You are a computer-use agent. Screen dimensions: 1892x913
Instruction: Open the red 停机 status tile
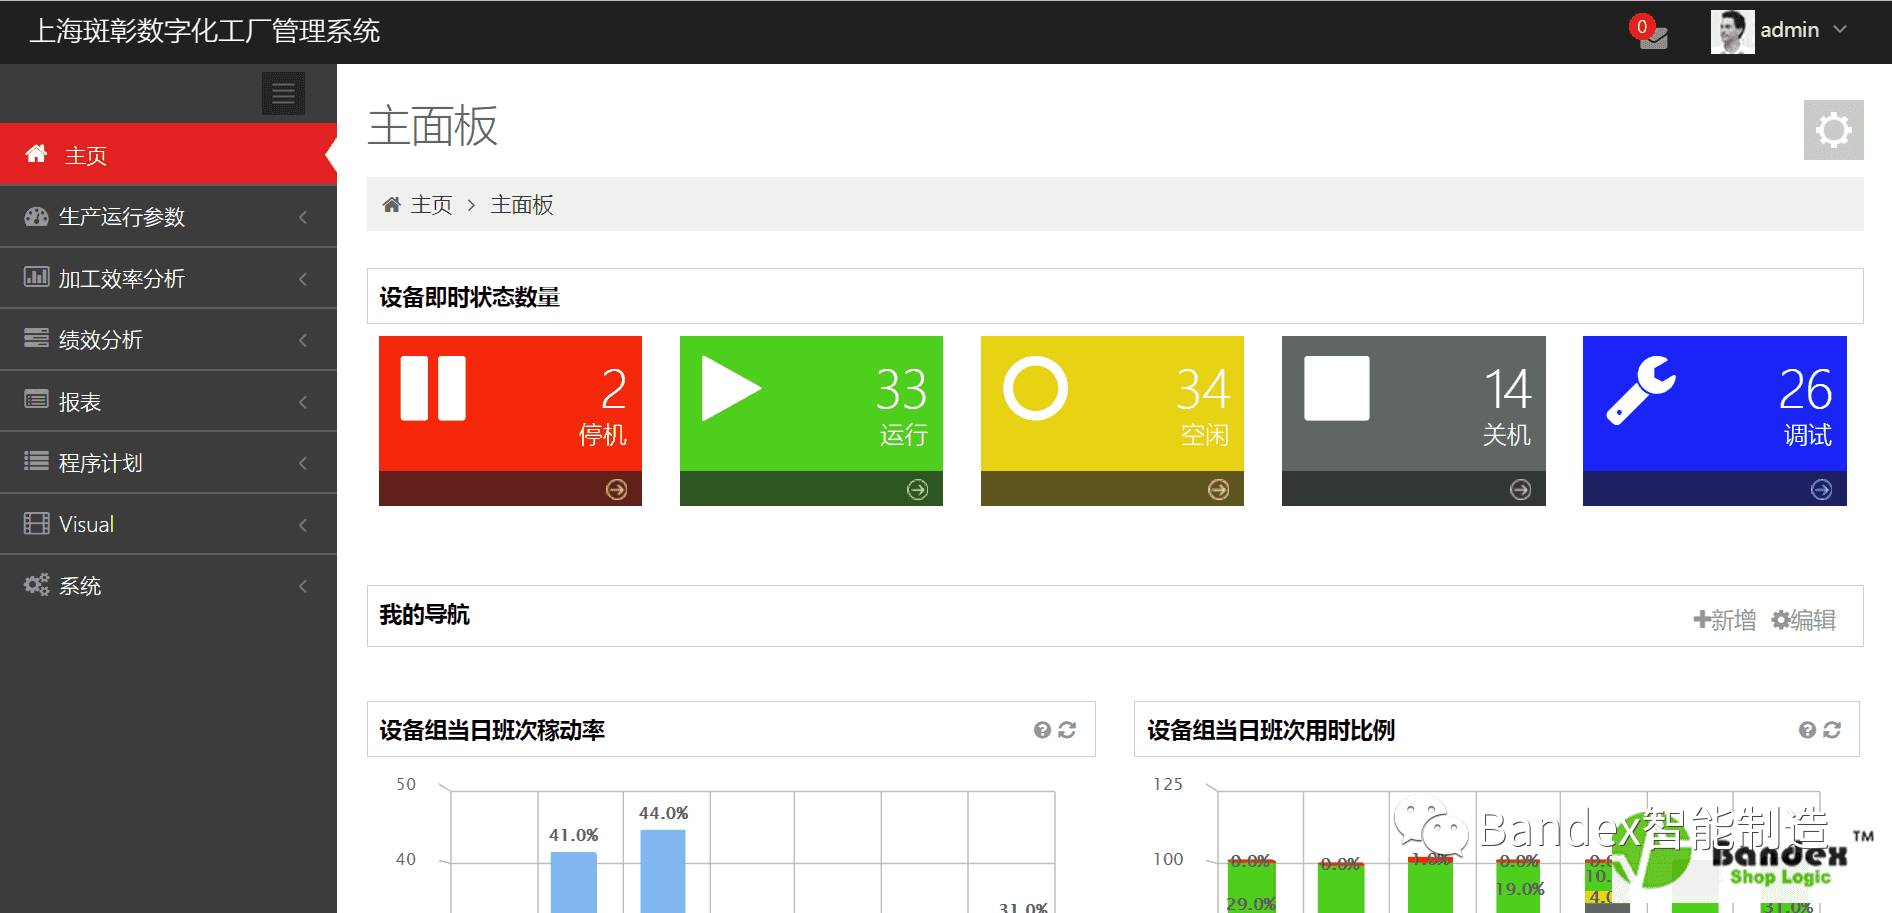tap(510, 421)
